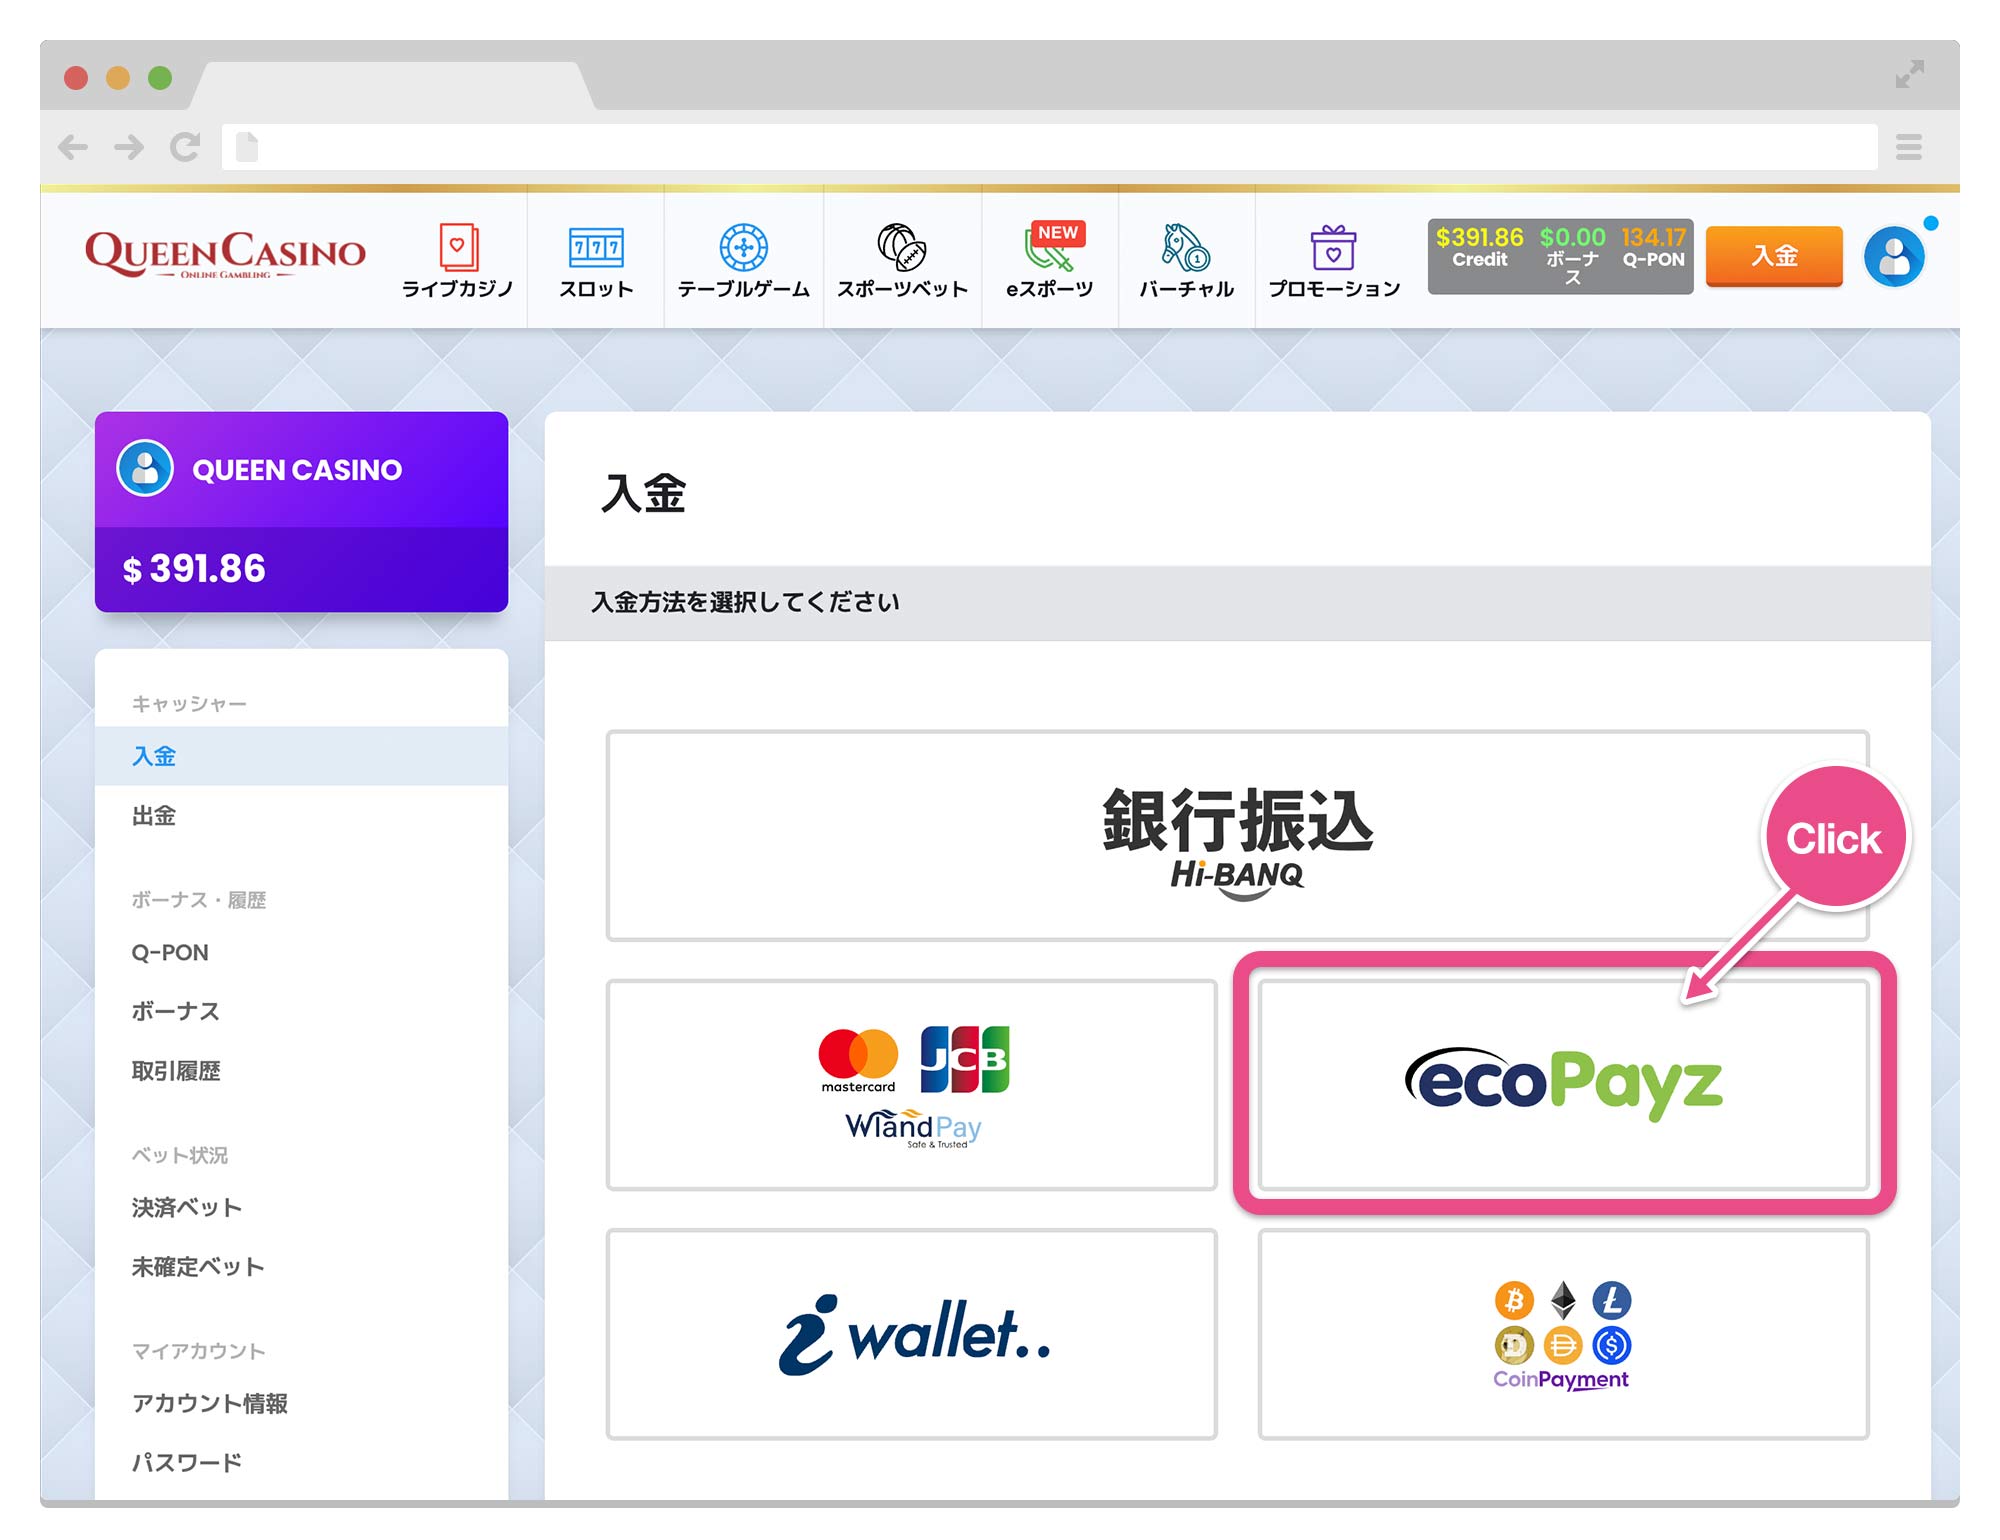Click the キャッシャー section label

[189, 704]
